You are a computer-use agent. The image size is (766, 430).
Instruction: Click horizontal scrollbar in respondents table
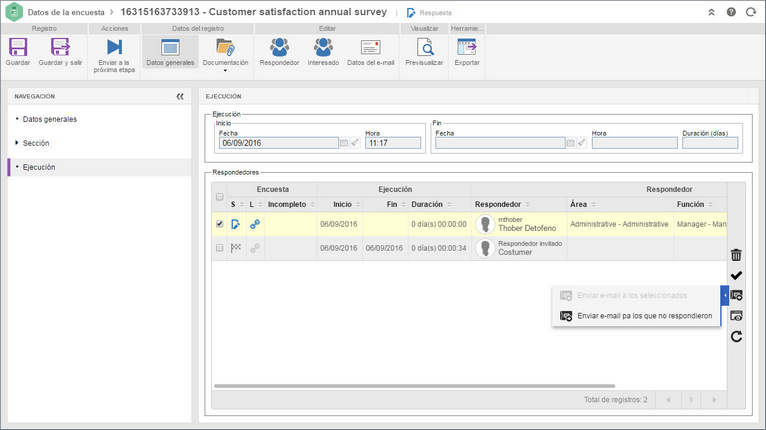pos(414,386)
